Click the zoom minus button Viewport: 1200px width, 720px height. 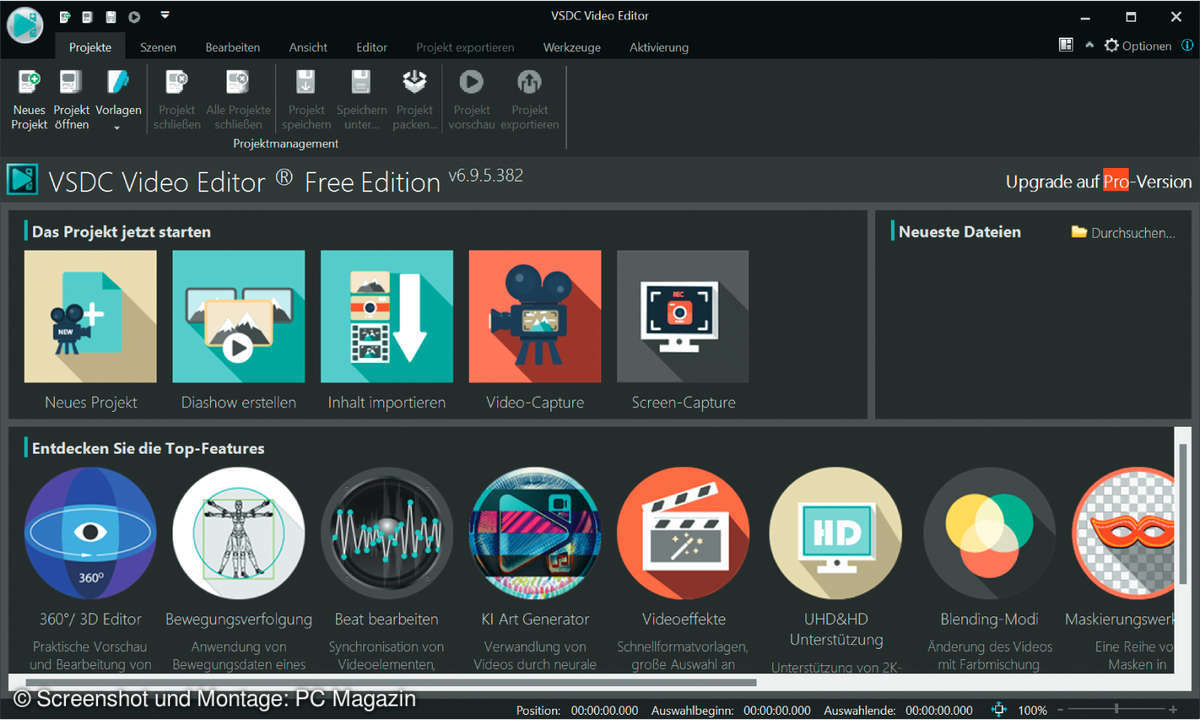tap(1061, 710)
